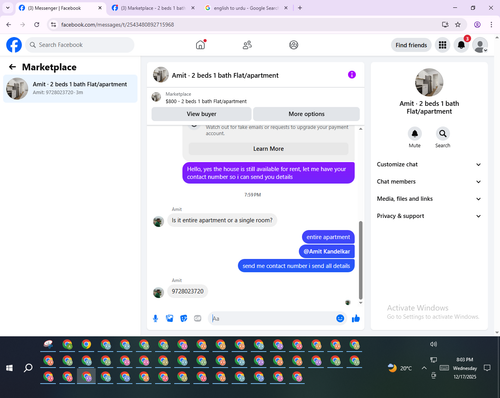The width and height of the screenshot is (500, 398).
Task: Go to Home feed icon
Action: (200, 45)
